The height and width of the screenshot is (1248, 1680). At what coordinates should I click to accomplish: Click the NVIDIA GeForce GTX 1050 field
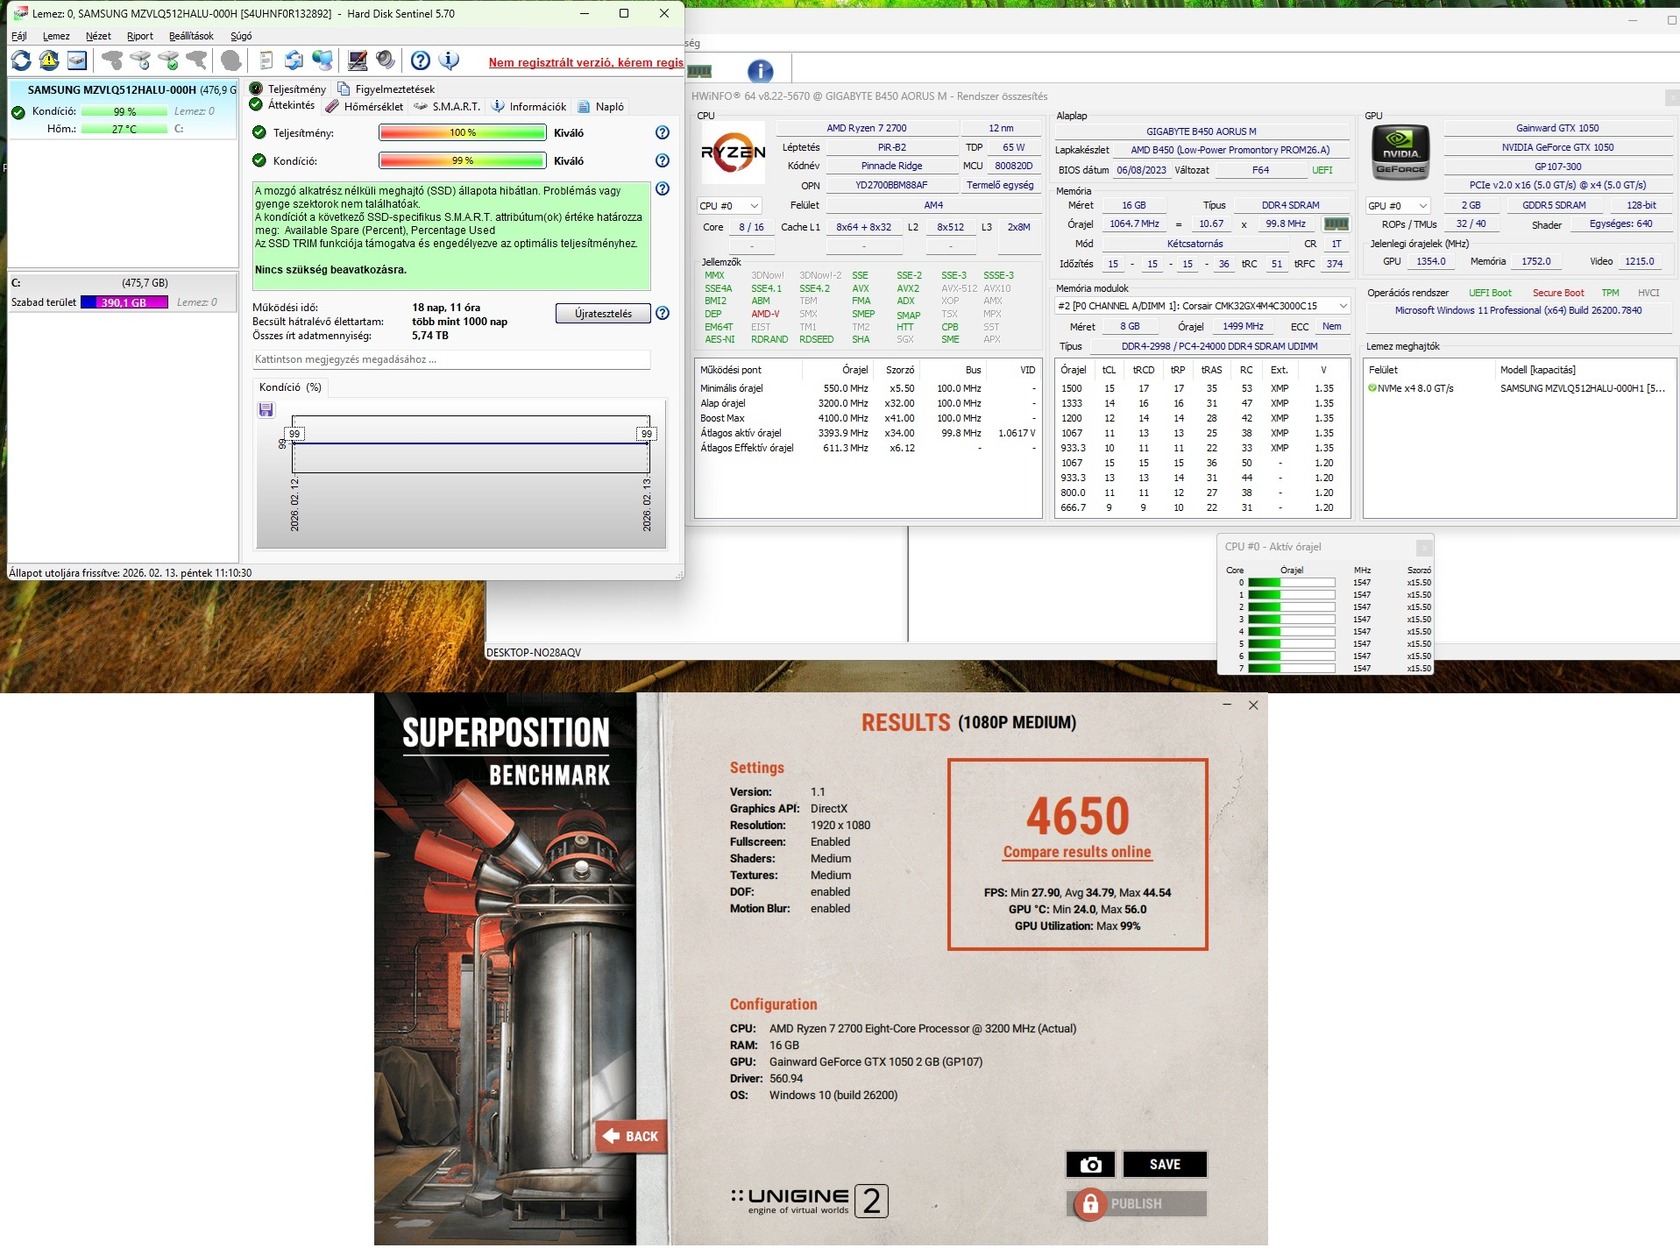click(1557, 147)
